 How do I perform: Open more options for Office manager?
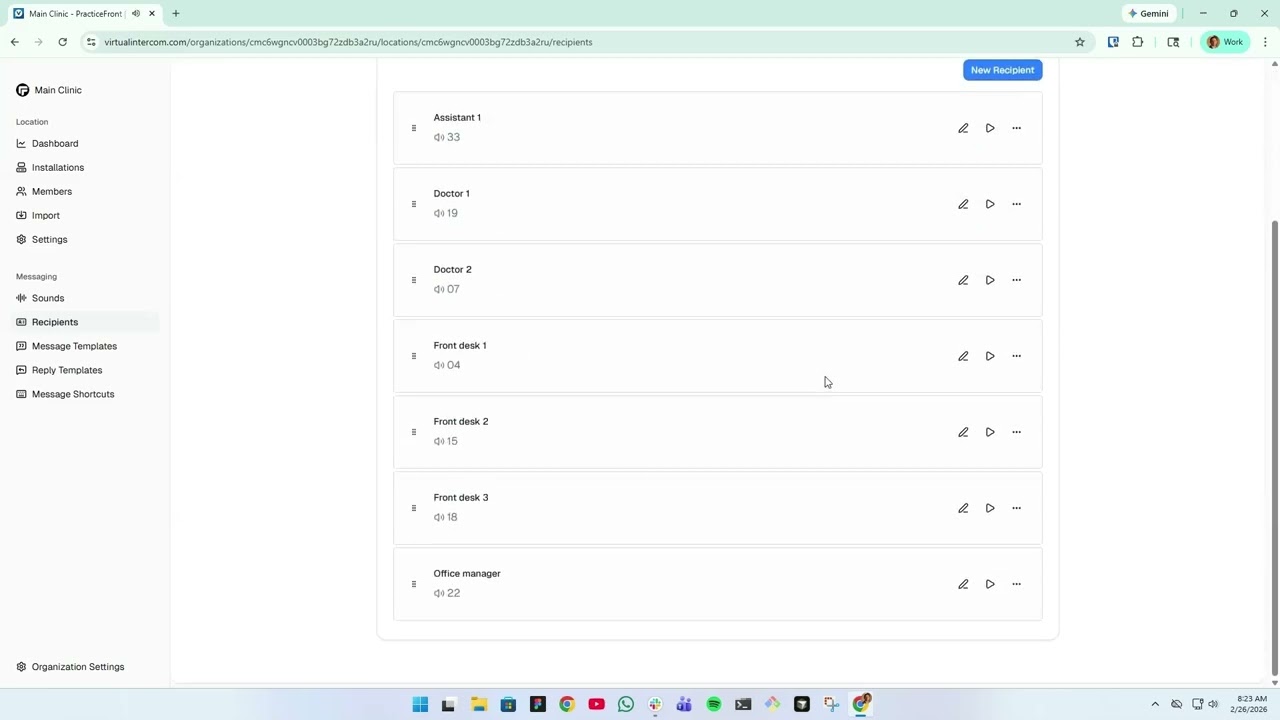[x=1016, y=584]
